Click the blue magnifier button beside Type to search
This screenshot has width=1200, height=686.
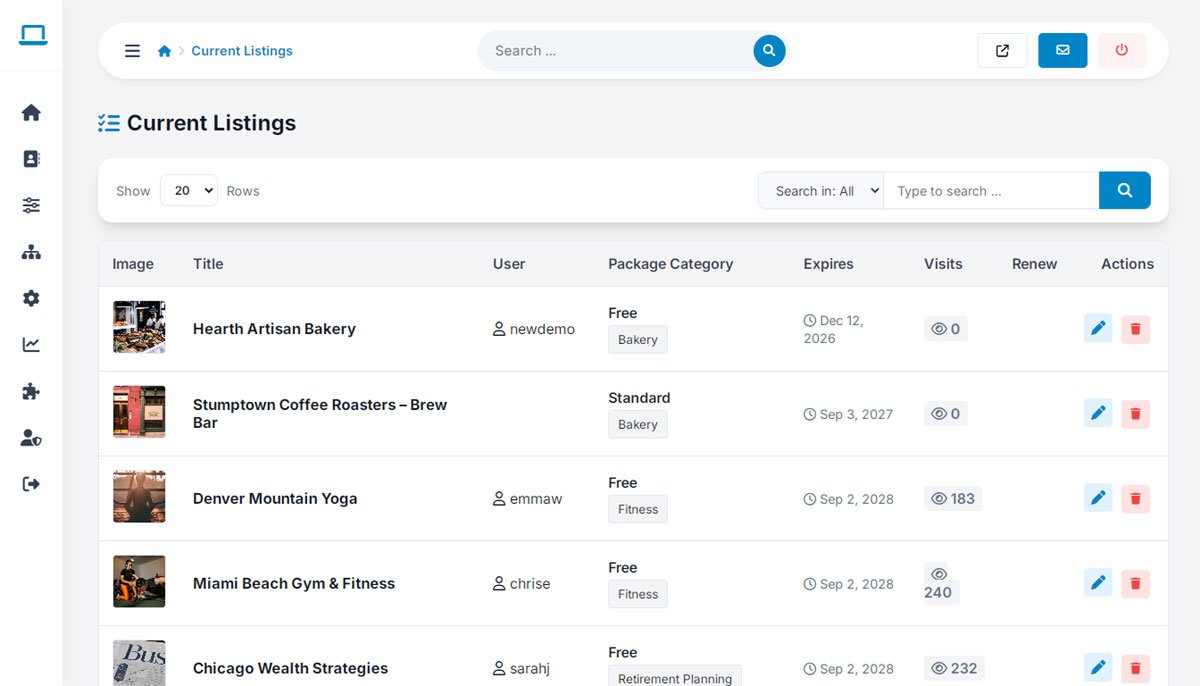[1124, 190]
